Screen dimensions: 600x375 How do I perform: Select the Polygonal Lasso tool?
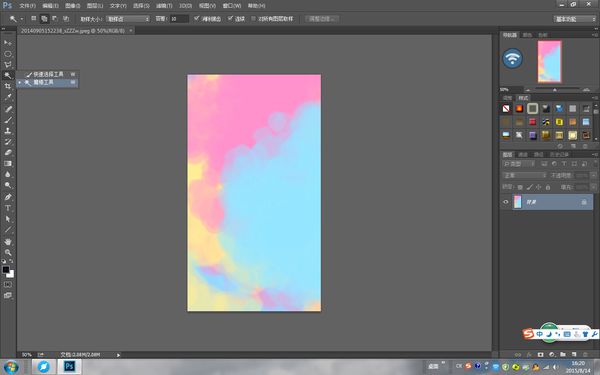pos(8,64)
